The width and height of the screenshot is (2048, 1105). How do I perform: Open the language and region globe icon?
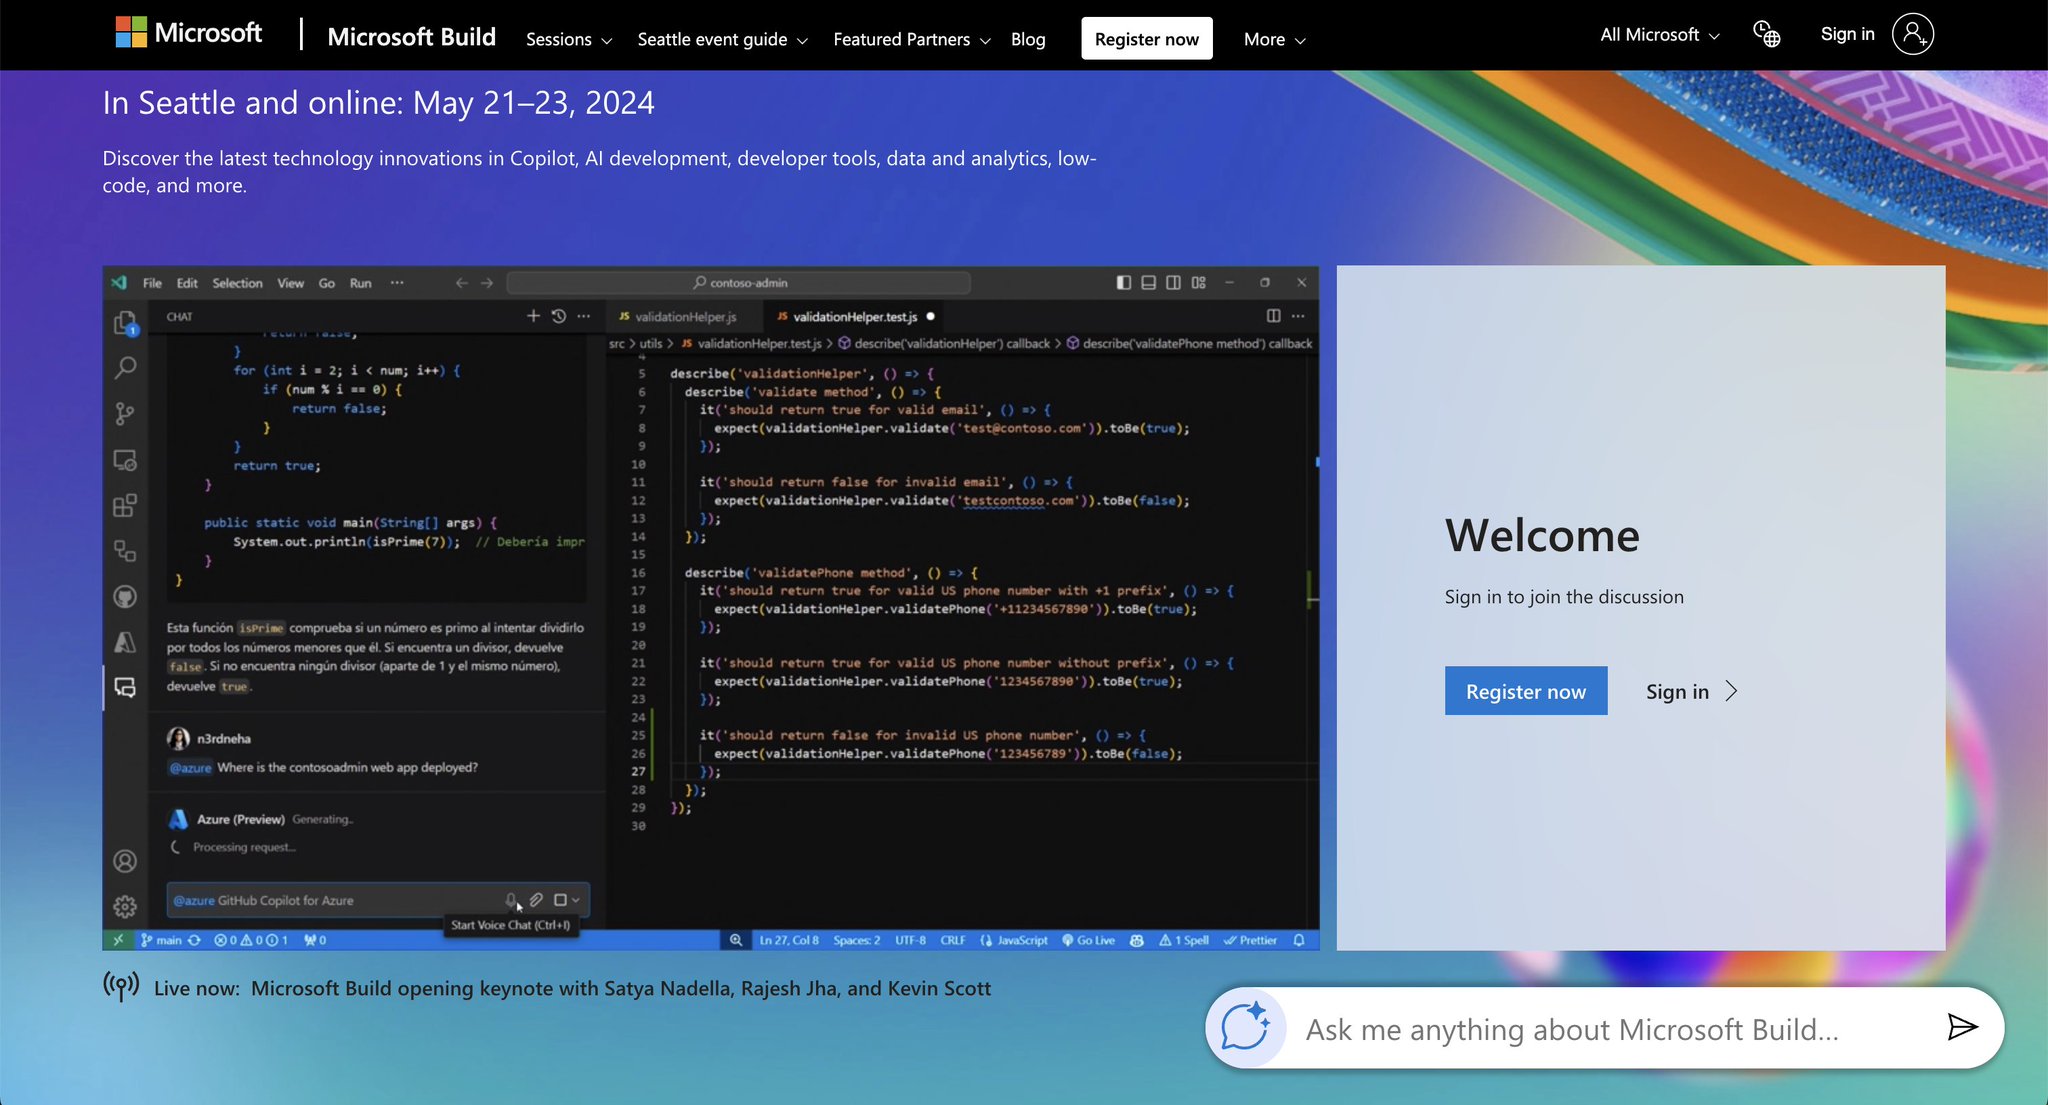coord(1767,35)
